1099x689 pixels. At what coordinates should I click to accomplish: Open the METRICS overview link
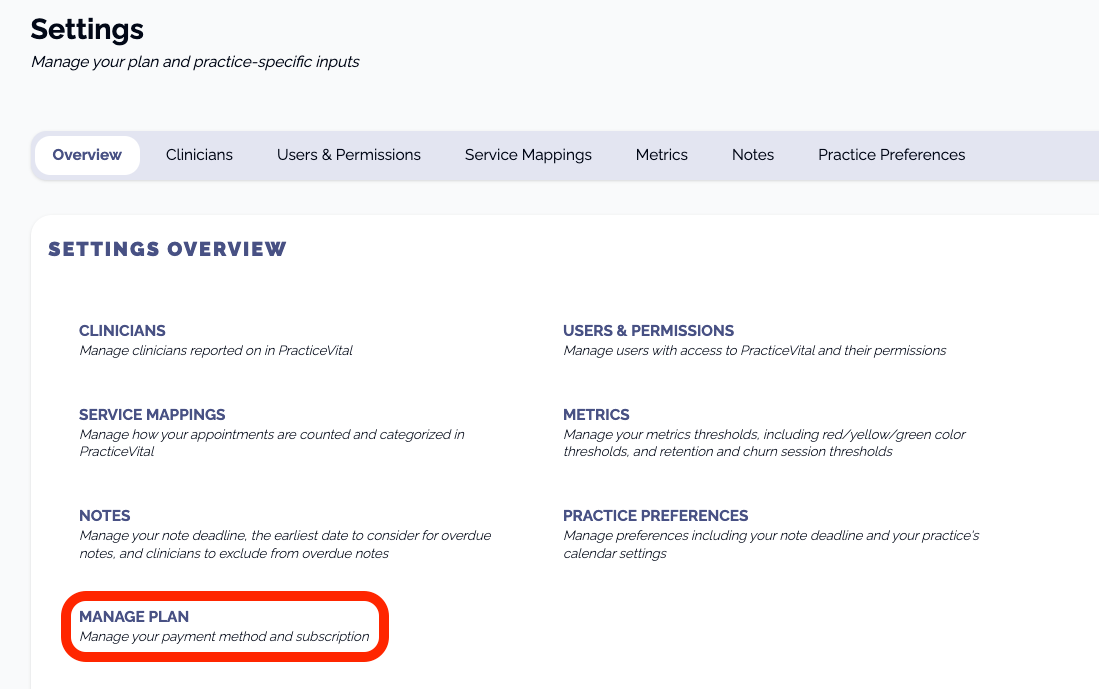(x=596, y=415)
